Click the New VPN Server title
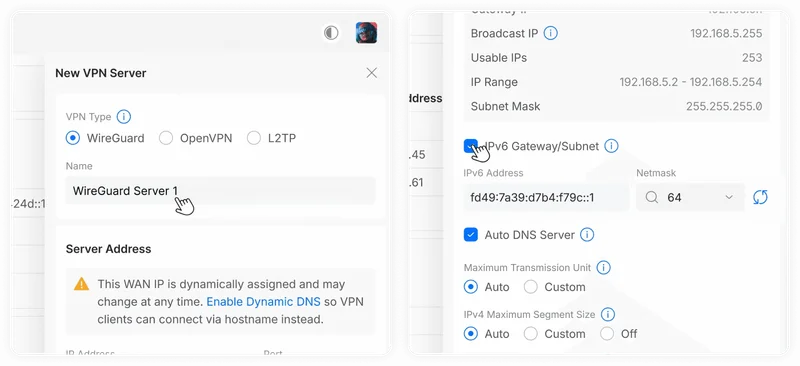Viewport: 800px width, 366px height. [x=101, y=73]
